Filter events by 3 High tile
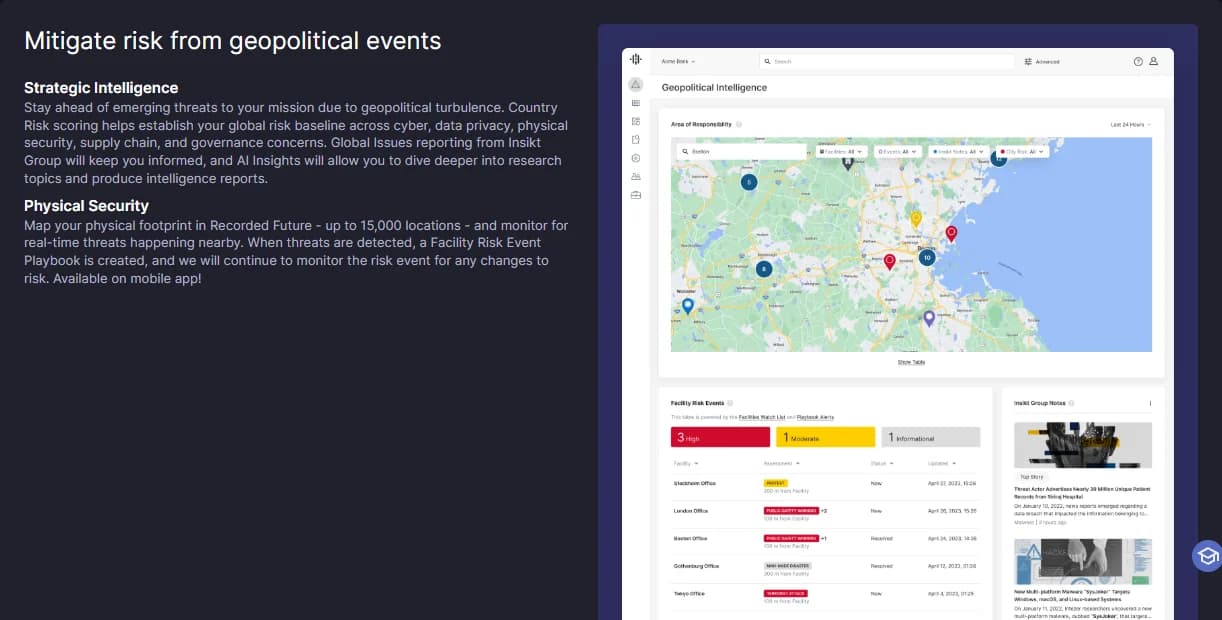This screenshot has width=1222, height=620. [720, 437]
